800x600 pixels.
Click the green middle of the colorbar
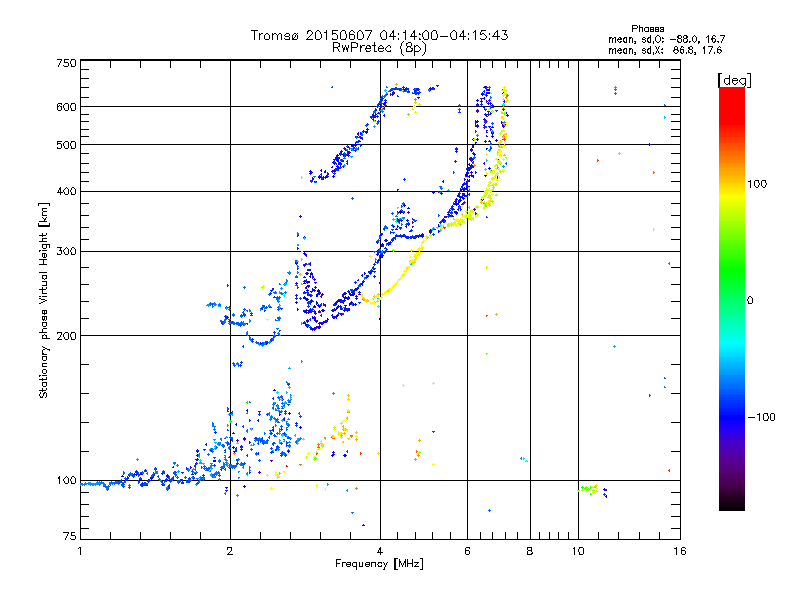(732, 270)
